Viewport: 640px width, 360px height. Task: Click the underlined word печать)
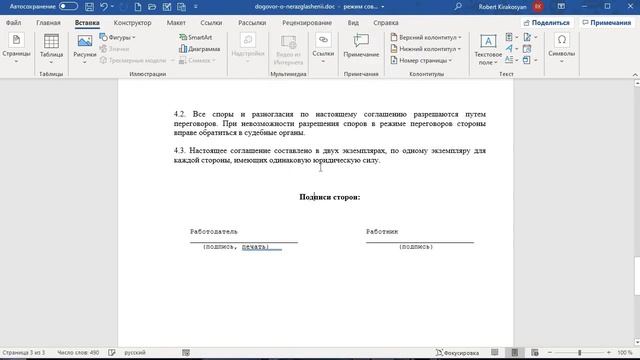[x=256, y=247]
